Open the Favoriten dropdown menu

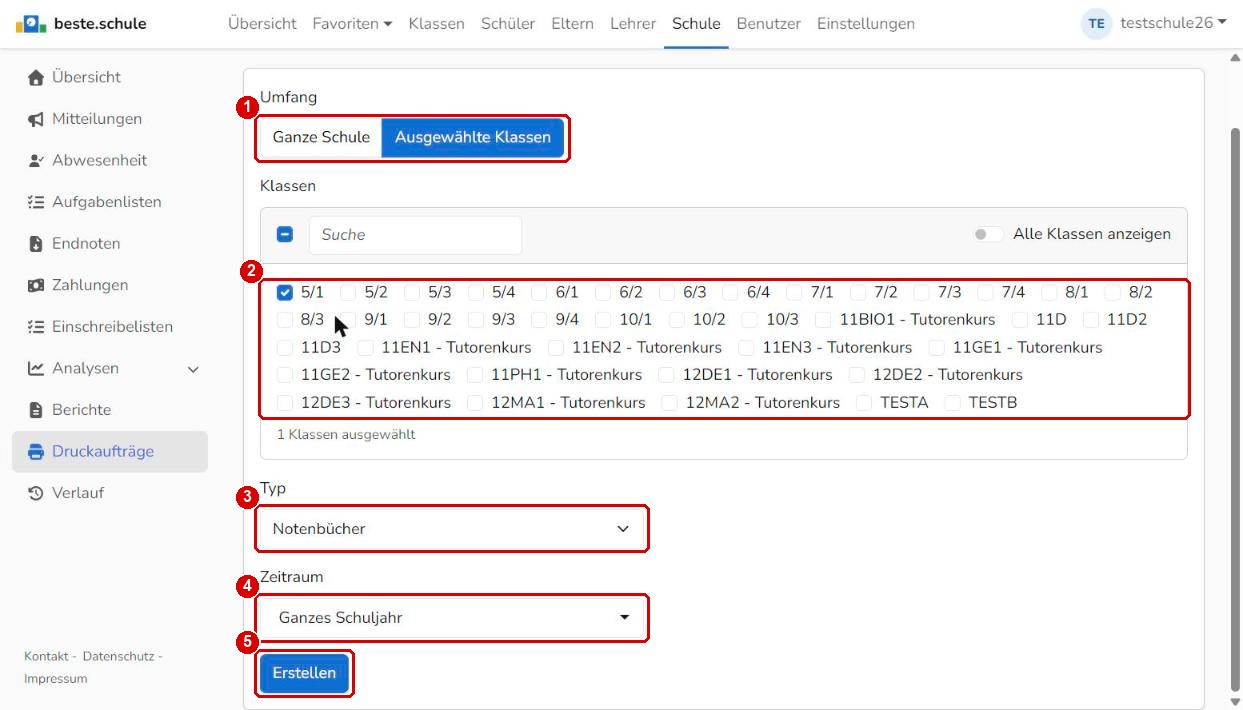click(x=352, y=23)
